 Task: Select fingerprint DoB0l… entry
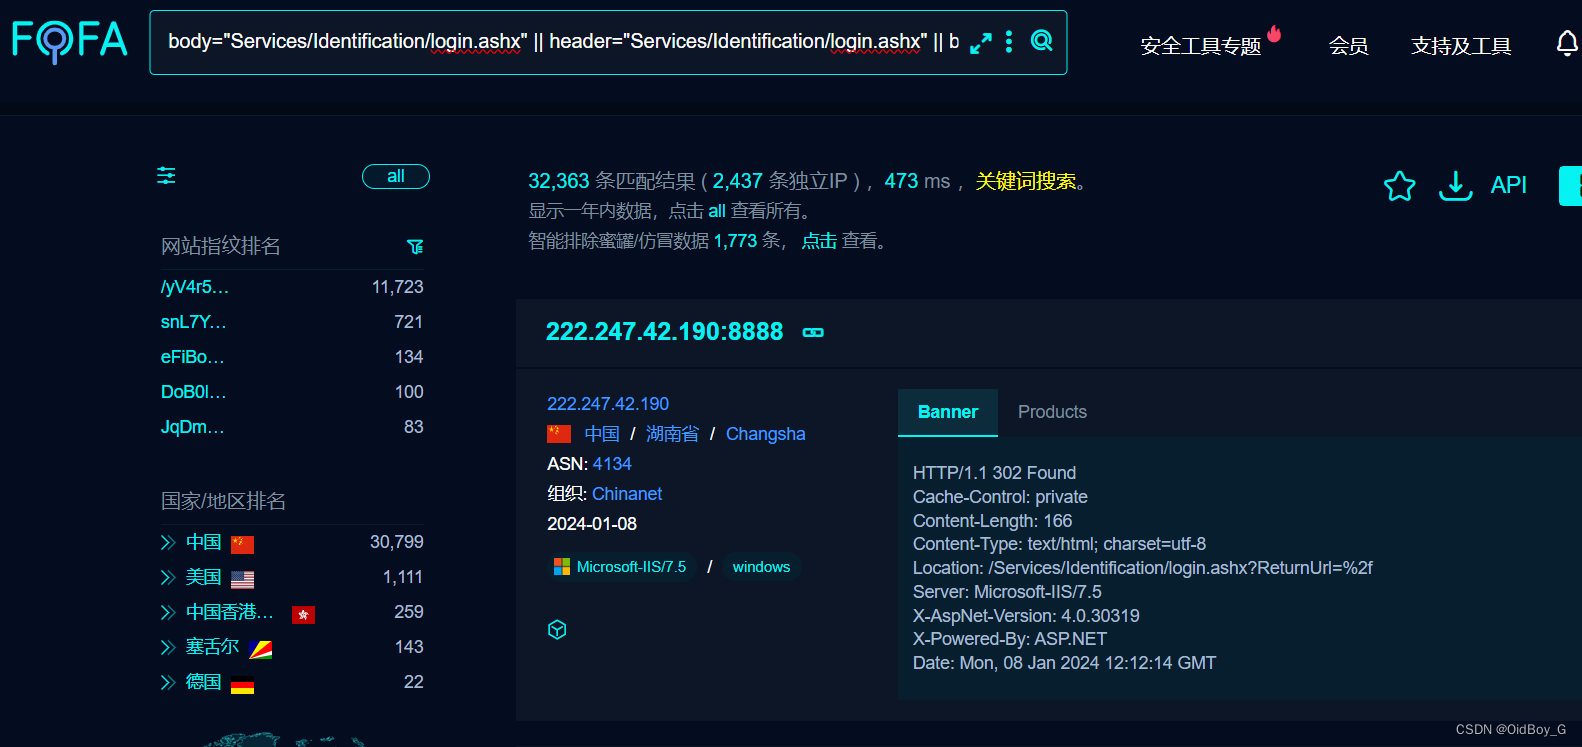194,392
